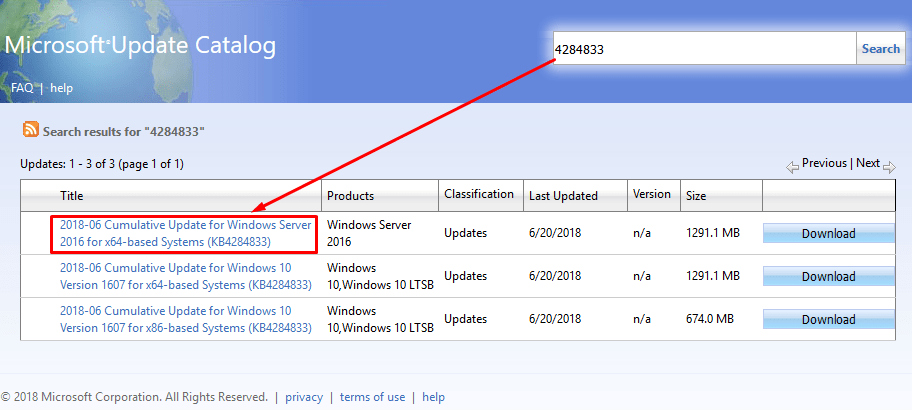Click the Search button
The height and width of the screenshot is (410, 912).
881,48
